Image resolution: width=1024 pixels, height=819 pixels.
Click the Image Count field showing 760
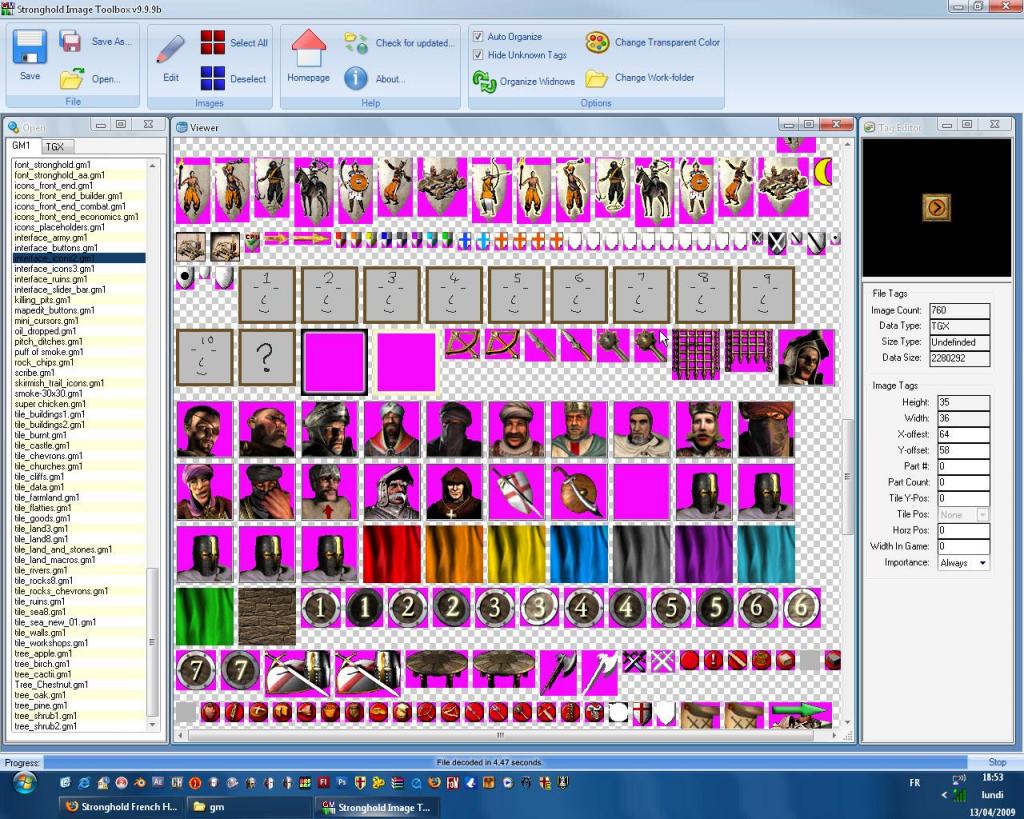coord(959,311)
